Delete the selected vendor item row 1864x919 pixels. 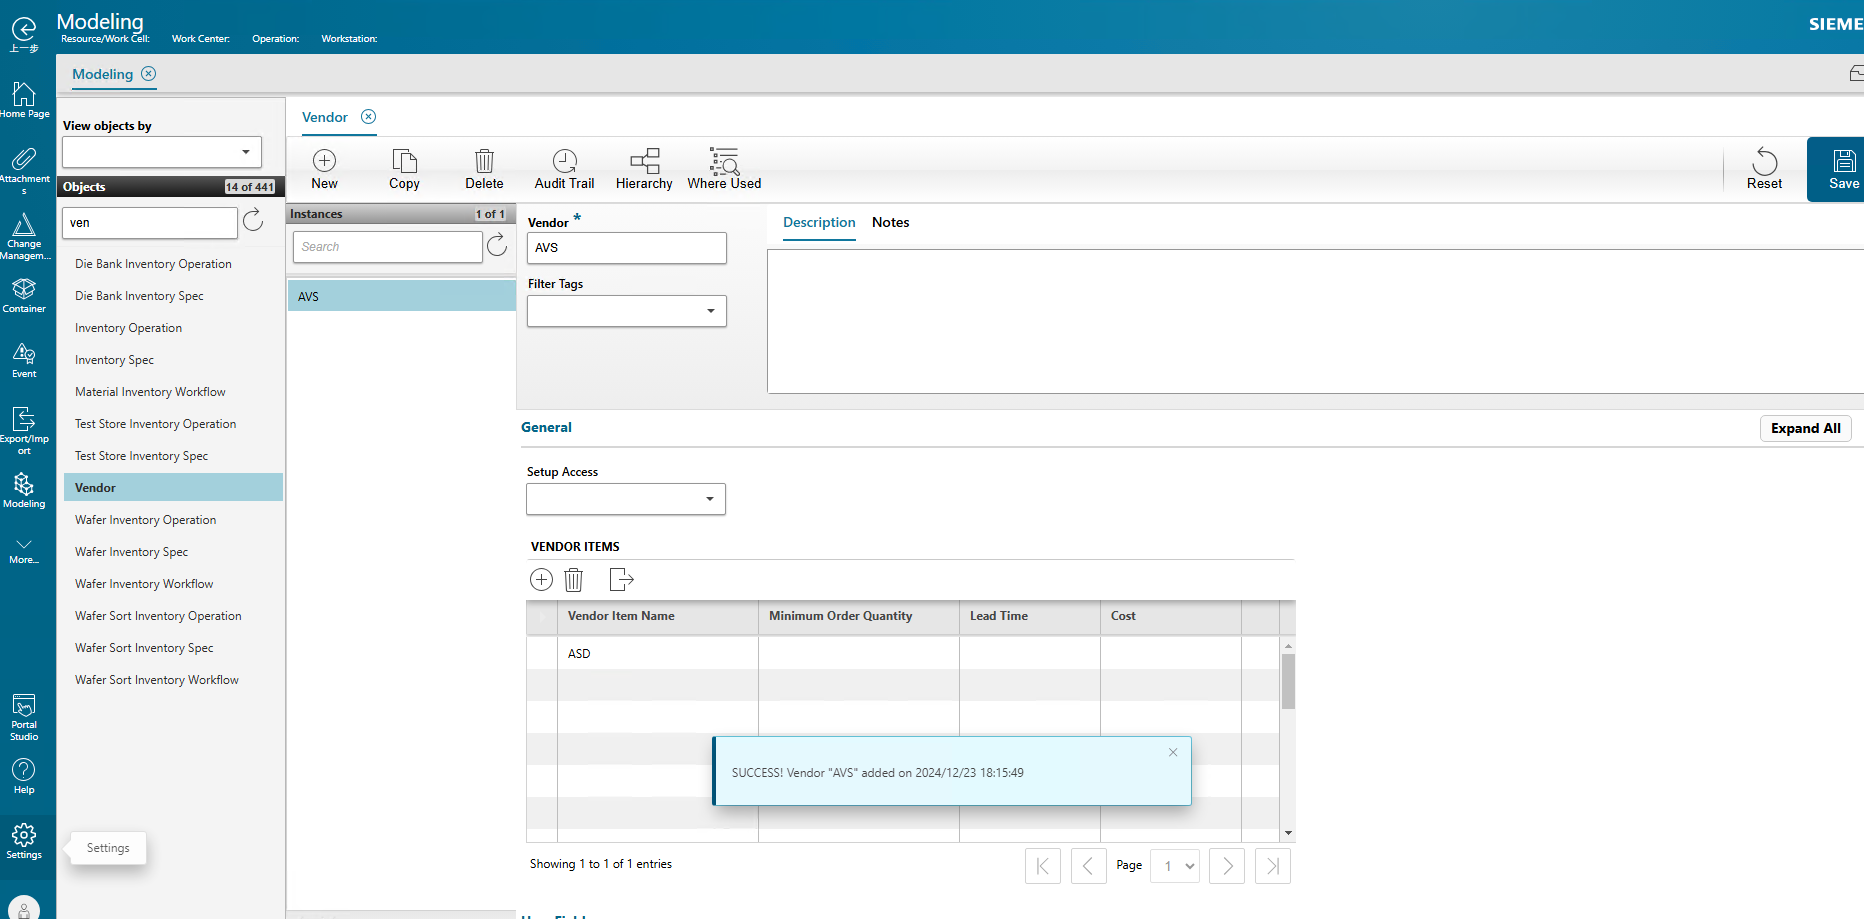coord(573,579)
